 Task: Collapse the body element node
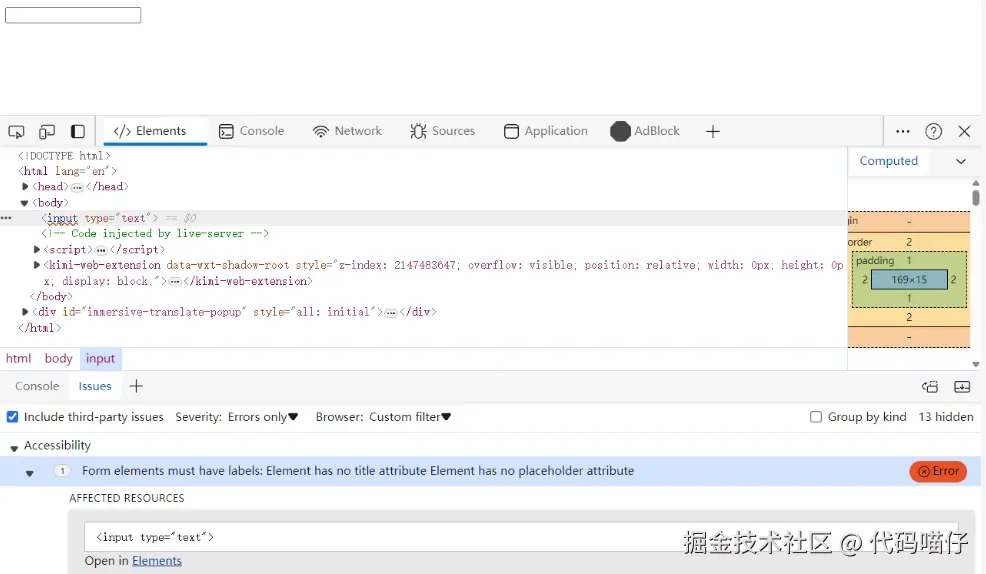point(25,203)
